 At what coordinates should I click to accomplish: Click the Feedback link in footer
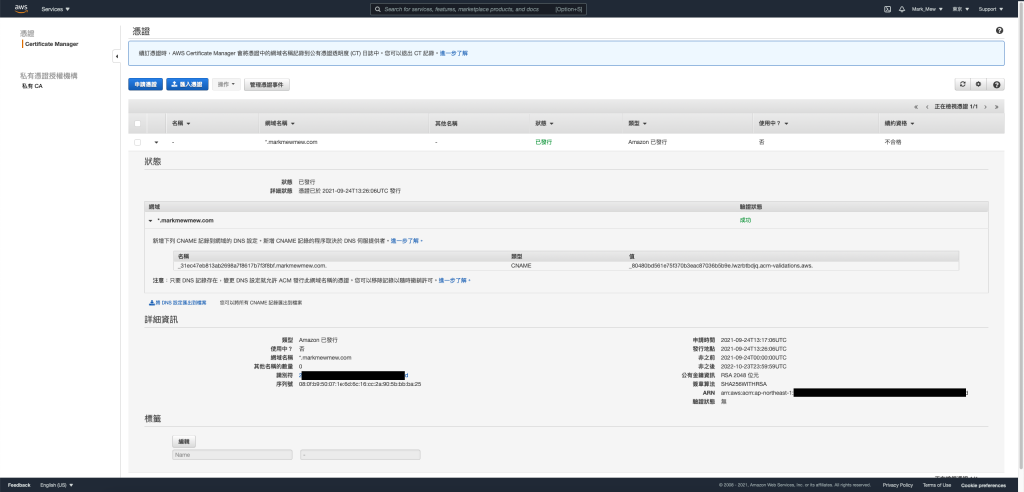[x=19, y=485]
